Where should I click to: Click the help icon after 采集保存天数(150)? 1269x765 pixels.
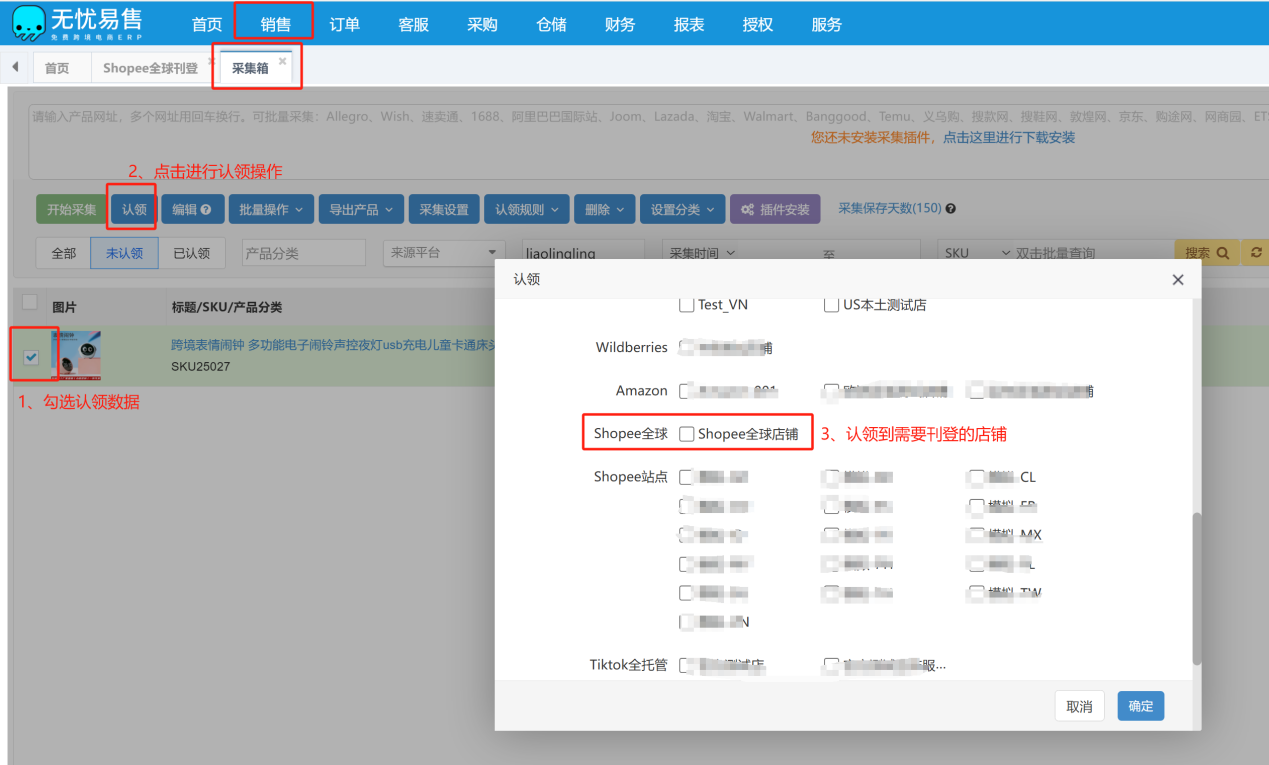click(950, 209)
